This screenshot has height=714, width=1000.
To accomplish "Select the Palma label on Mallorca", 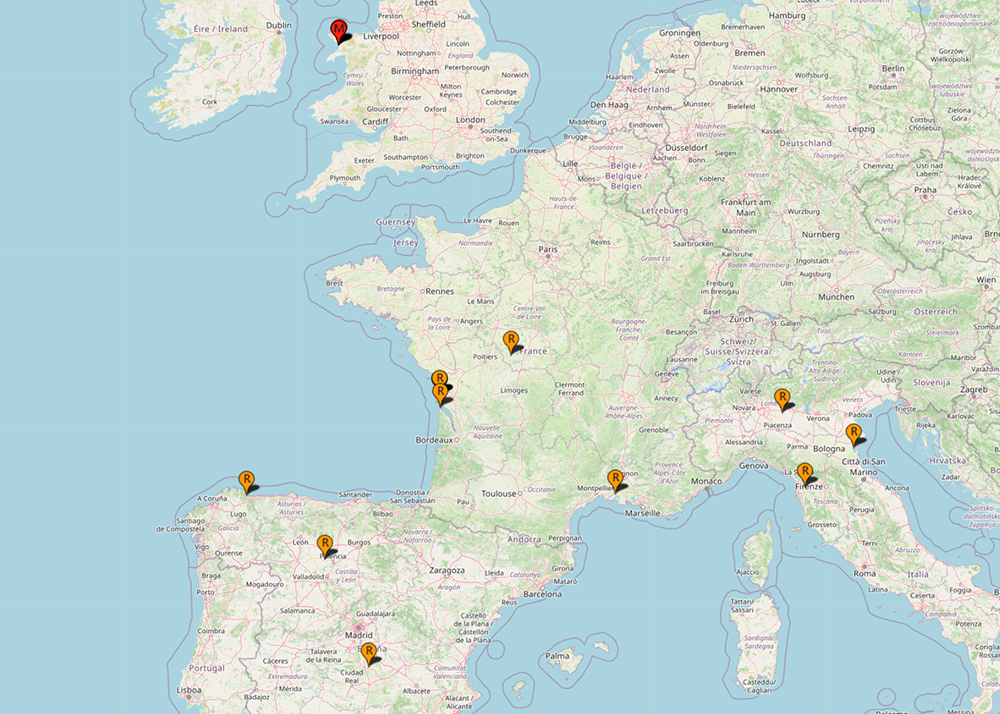I will pos(557,656).
